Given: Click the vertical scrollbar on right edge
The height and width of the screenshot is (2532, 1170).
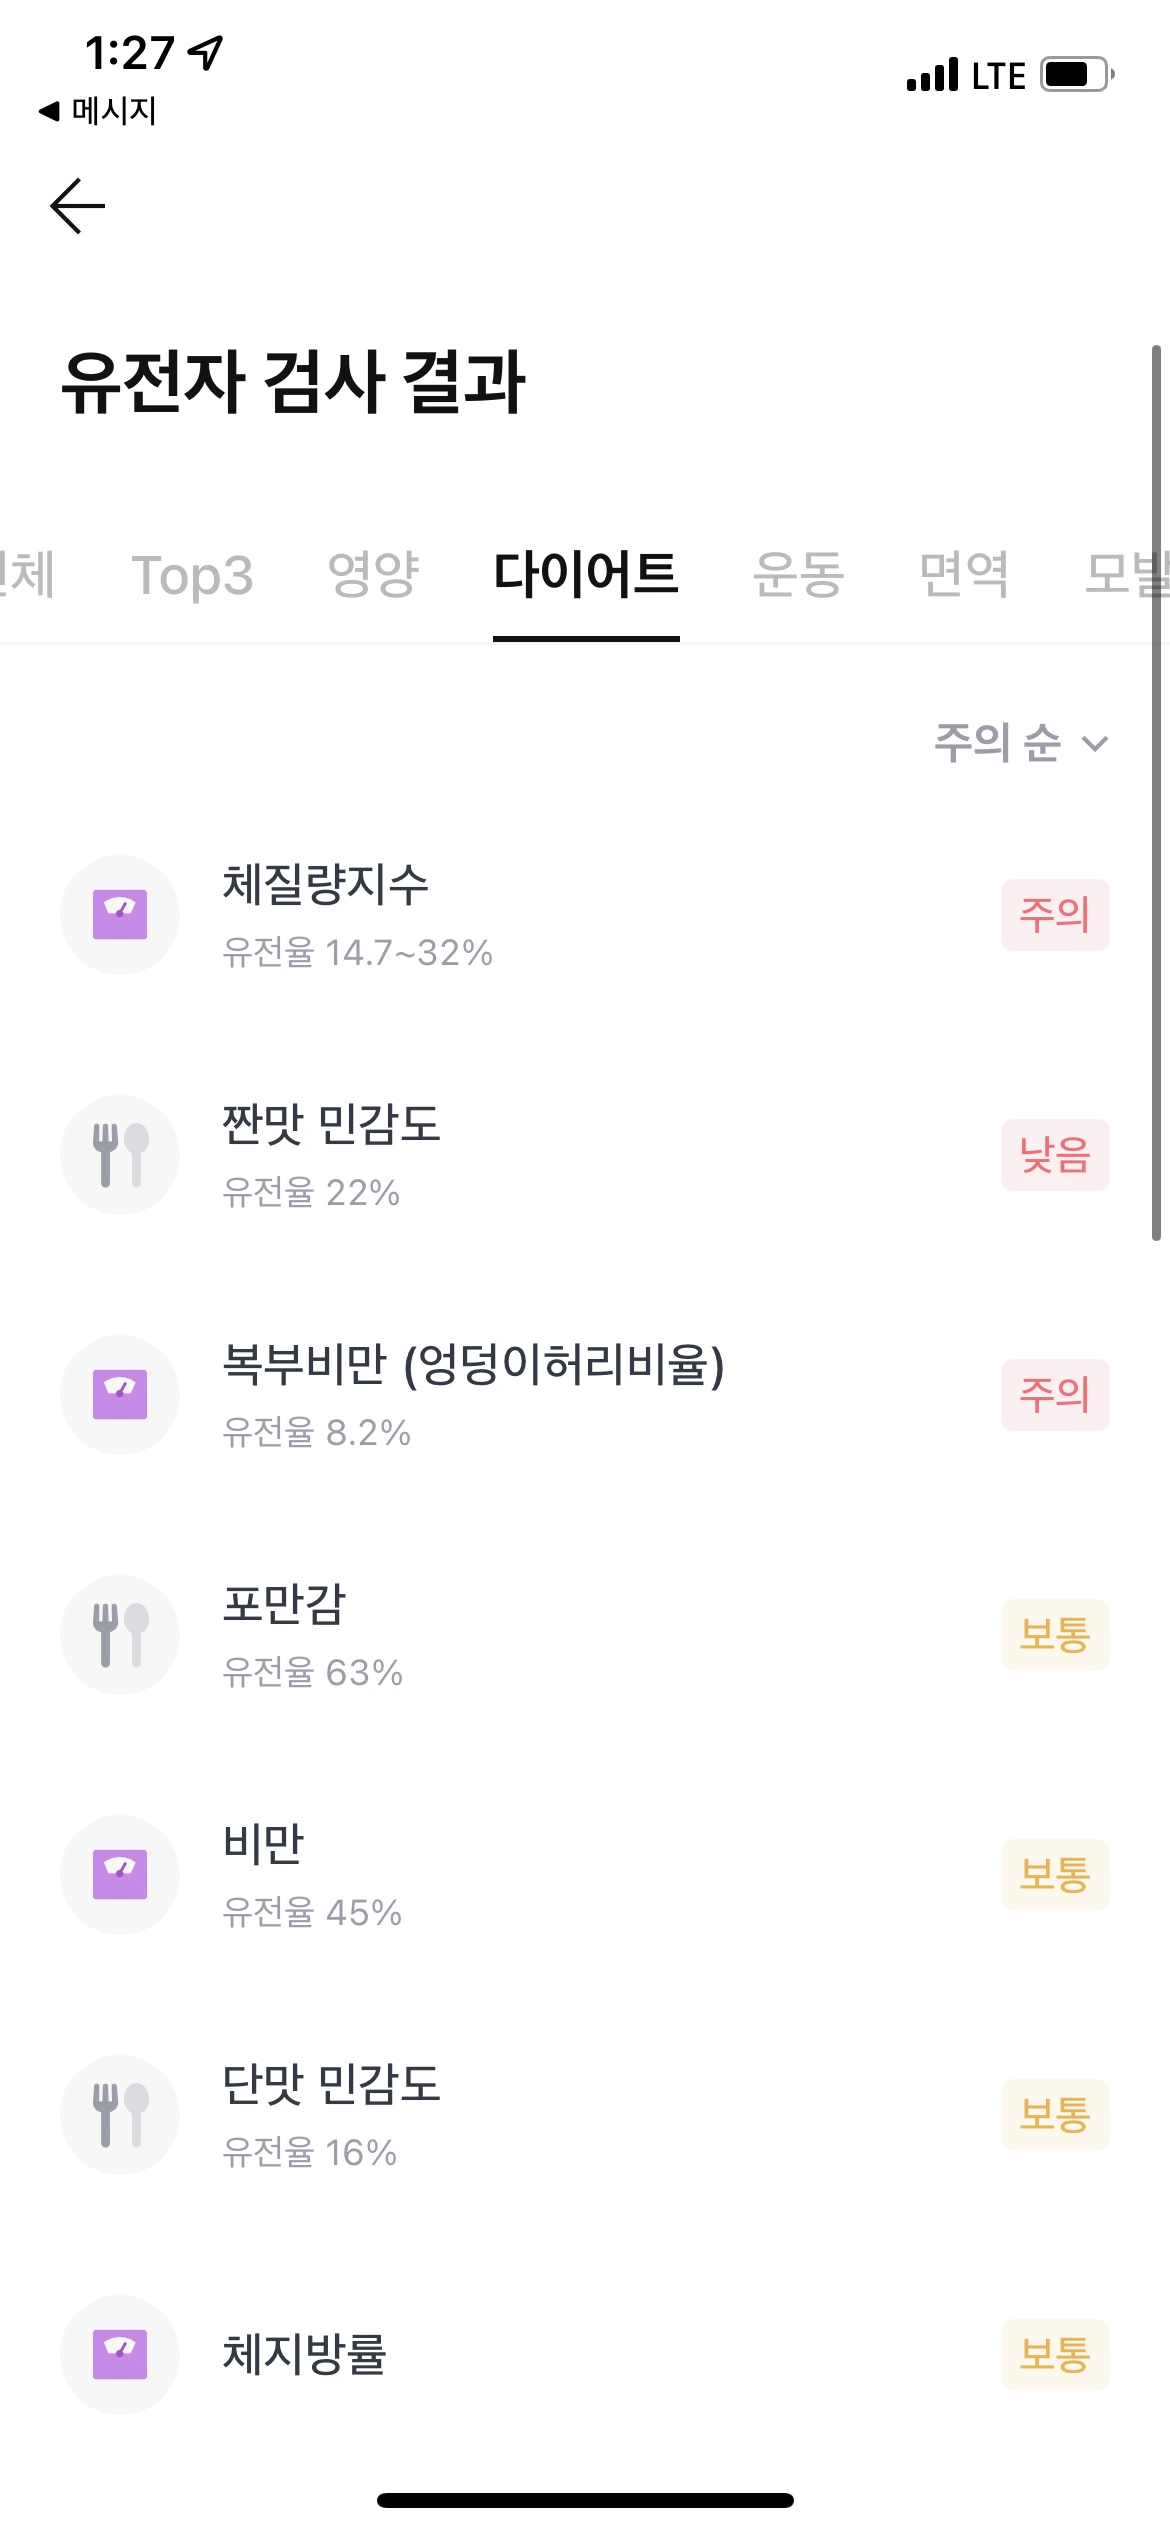Looking at the screenshot, I should tap(1156, 793).
